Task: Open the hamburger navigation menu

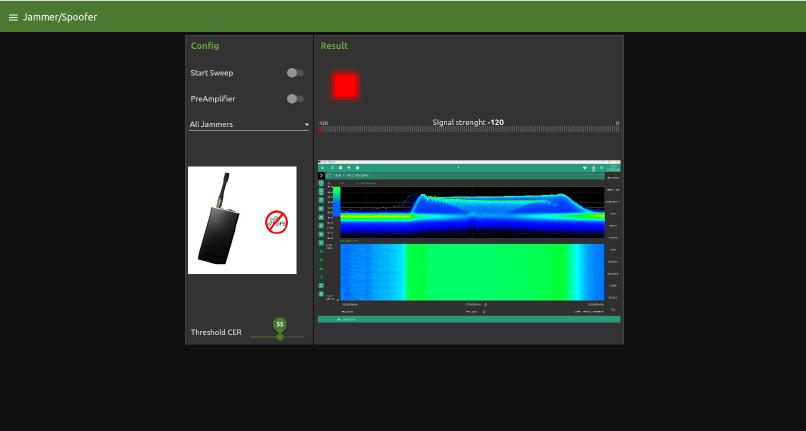Action: pos(13,17)
